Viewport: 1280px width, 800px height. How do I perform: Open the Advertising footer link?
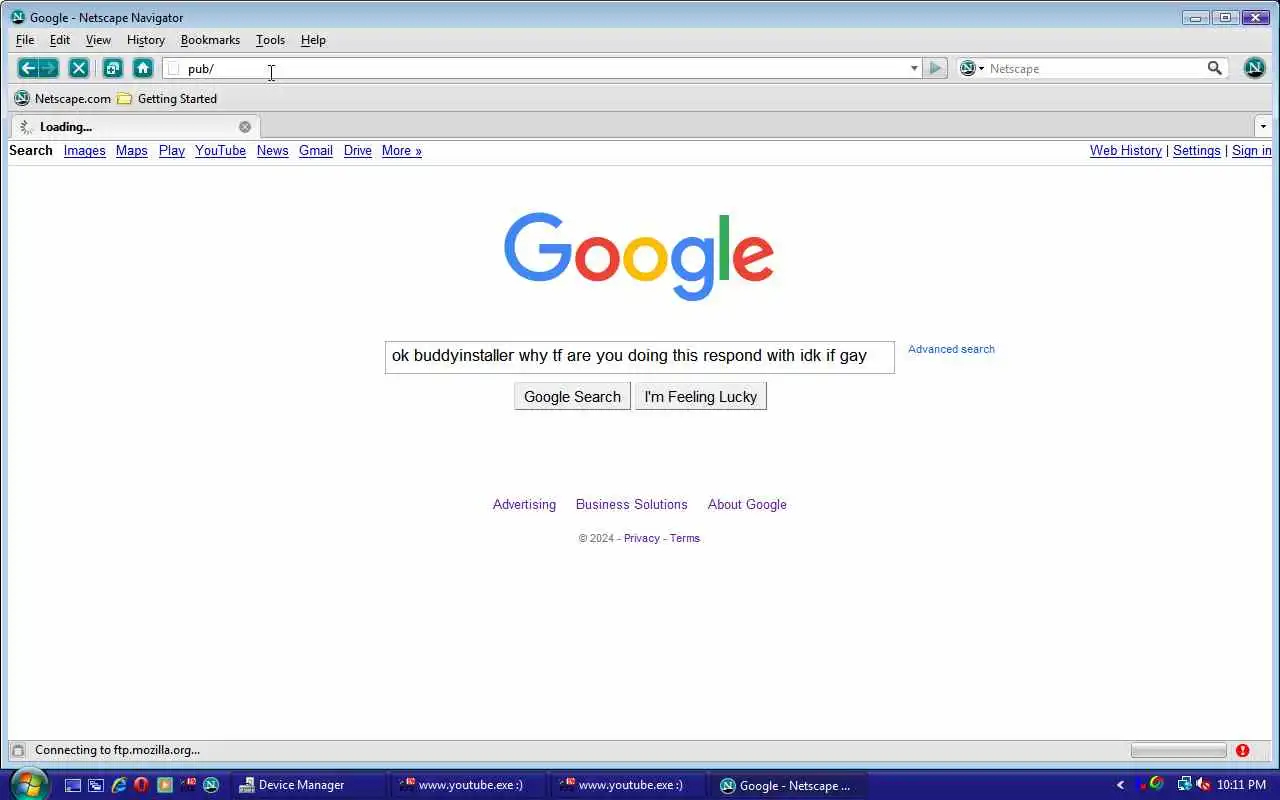[524, 504]
